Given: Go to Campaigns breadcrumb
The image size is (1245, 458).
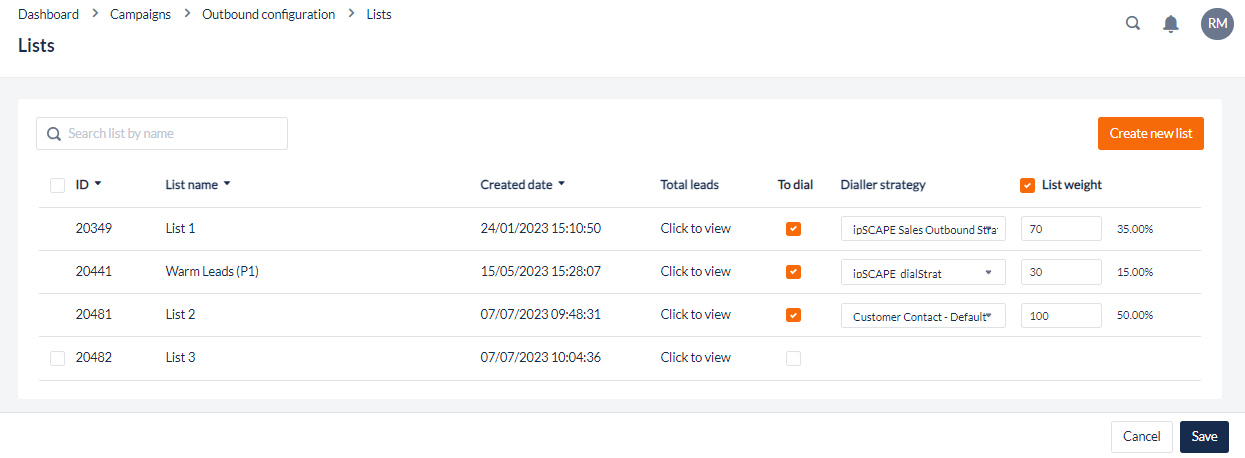Looking at the screenshot, I should (141, 15).
